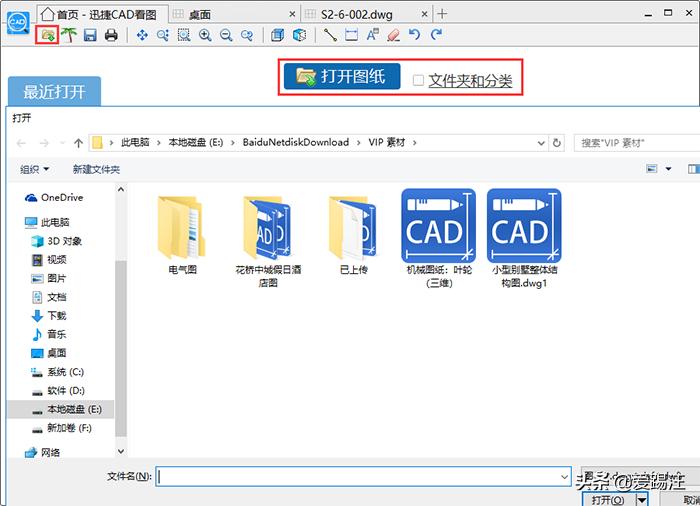Viewport: 700px width, 506px height.
Task: Click the 打开图纸 button
Action: pos(342,76)
